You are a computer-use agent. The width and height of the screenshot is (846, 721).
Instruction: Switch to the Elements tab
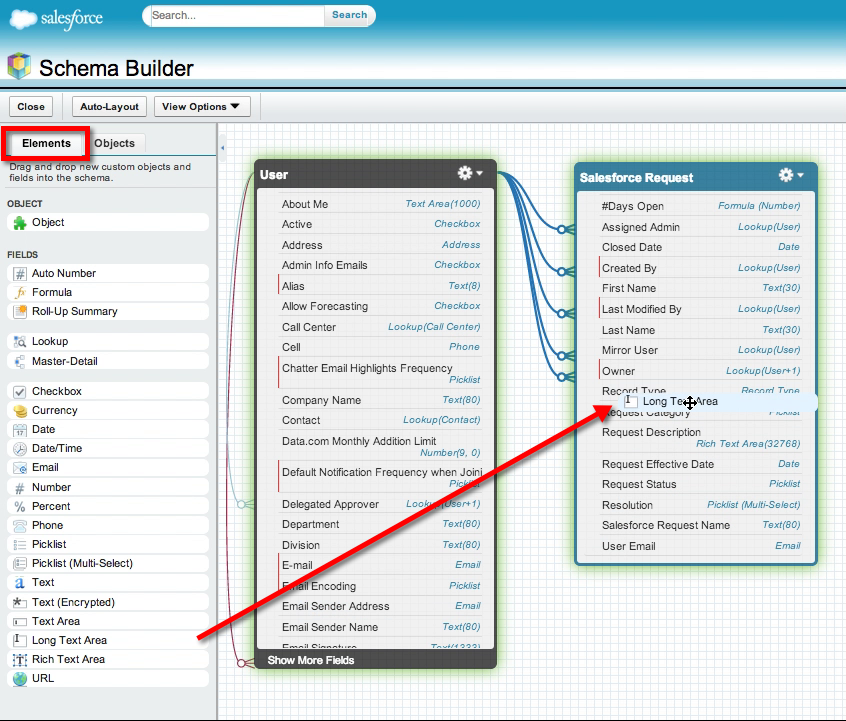click(46, 144)
